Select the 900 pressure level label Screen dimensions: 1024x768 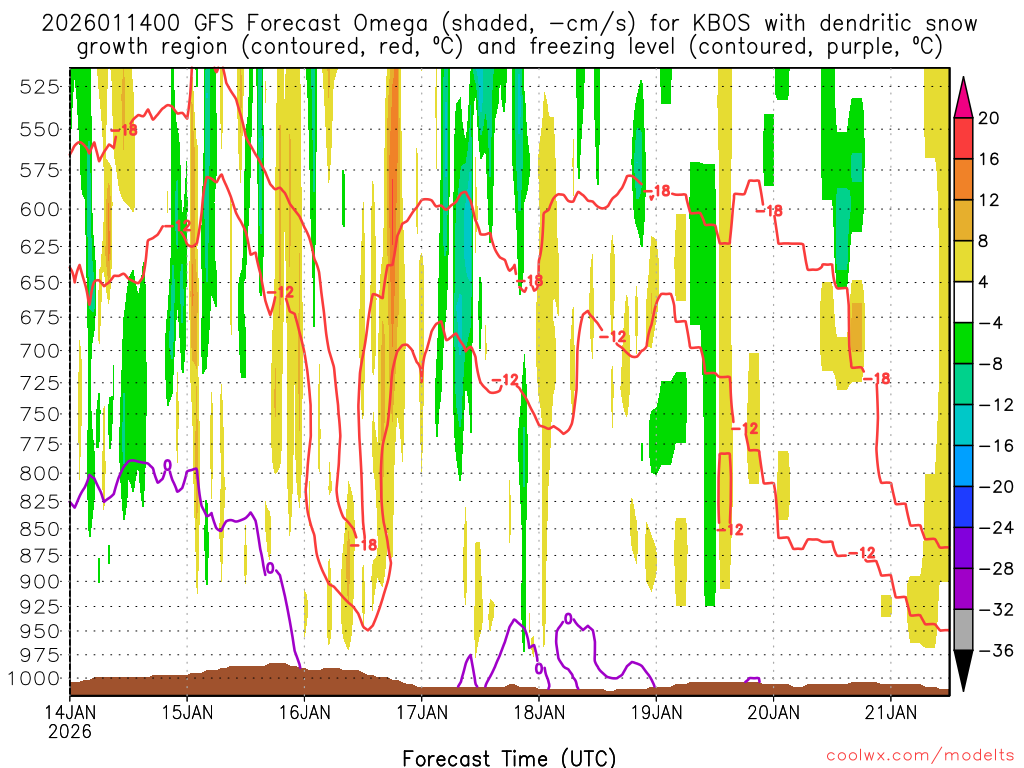(40, 582)
